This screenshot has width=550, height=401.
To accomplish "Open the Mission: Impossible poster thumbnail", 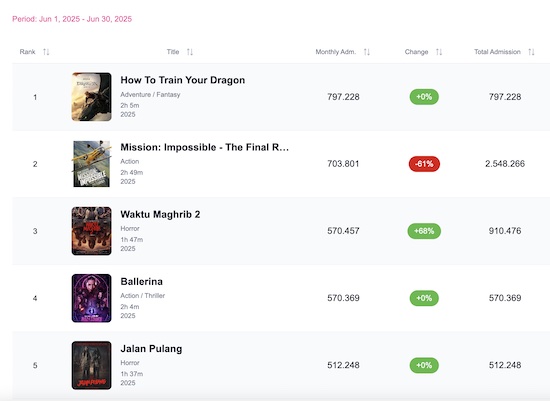I will point(92,164).
